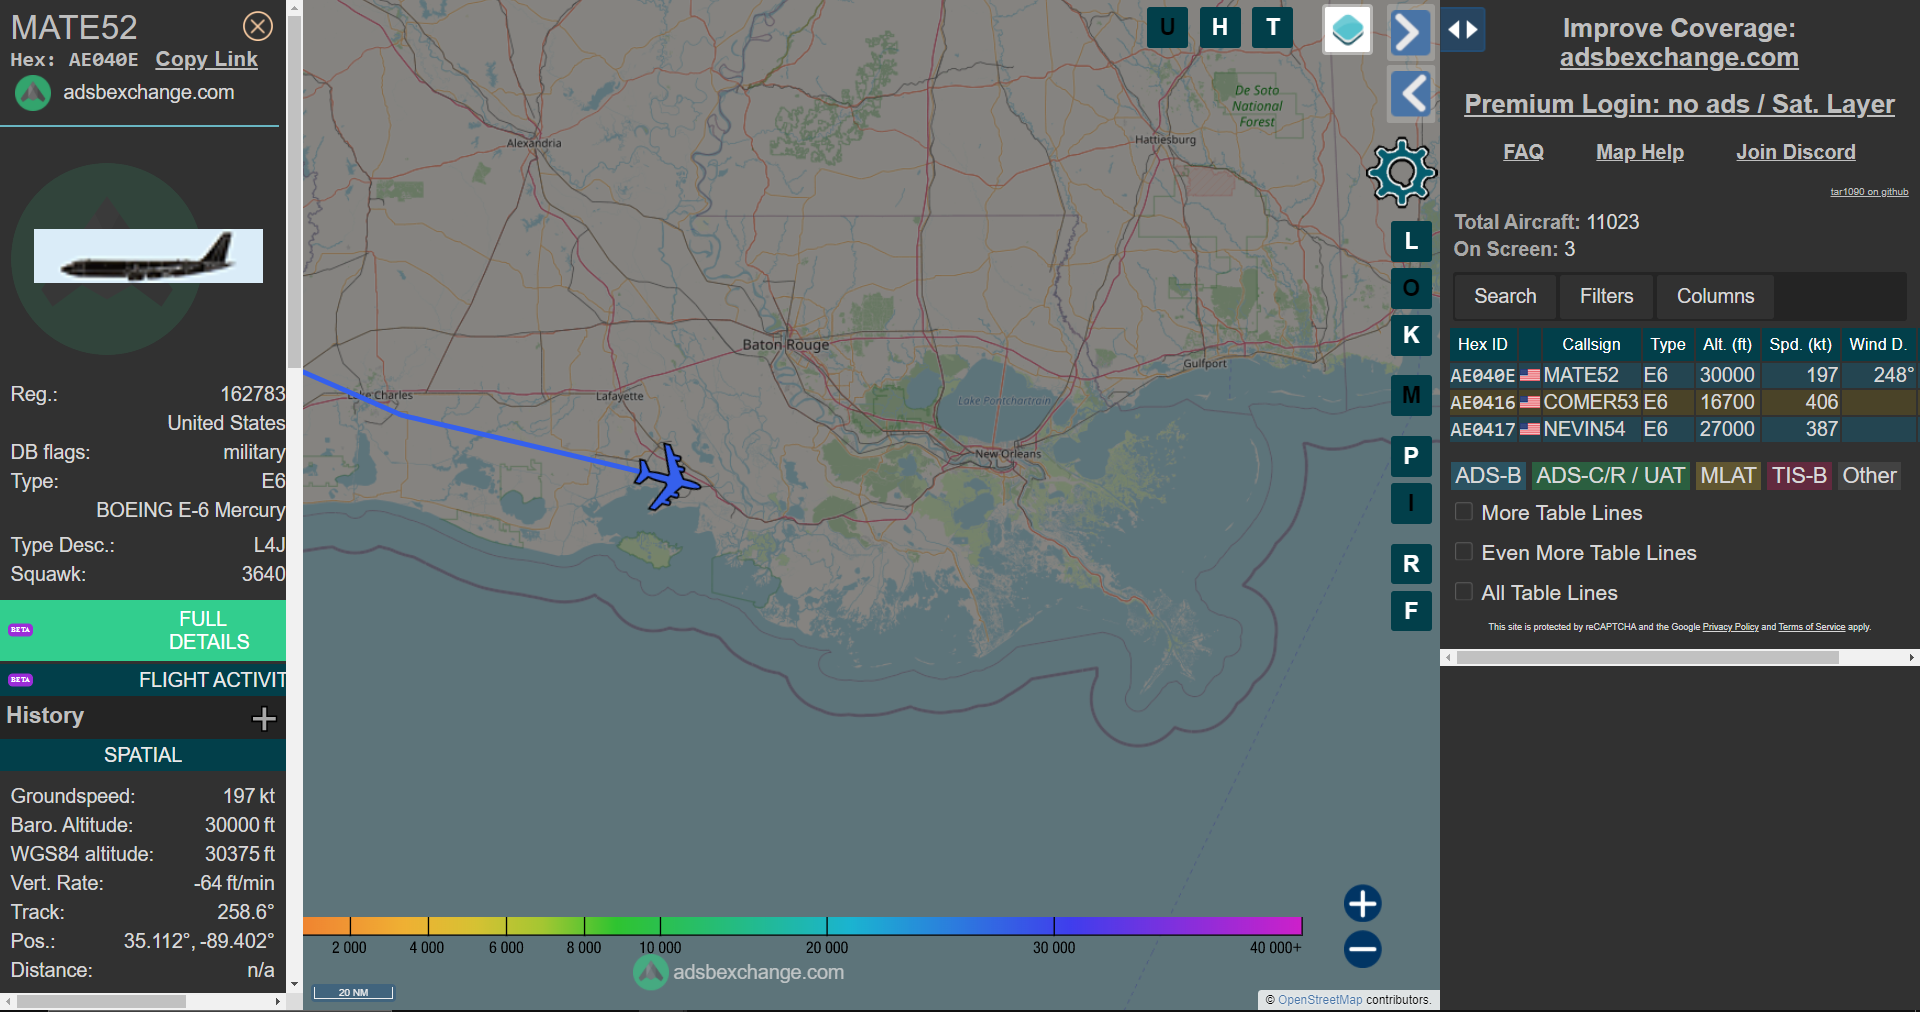Open the Search tab
1920x1012 pixels.
(x=1505, y=297)
